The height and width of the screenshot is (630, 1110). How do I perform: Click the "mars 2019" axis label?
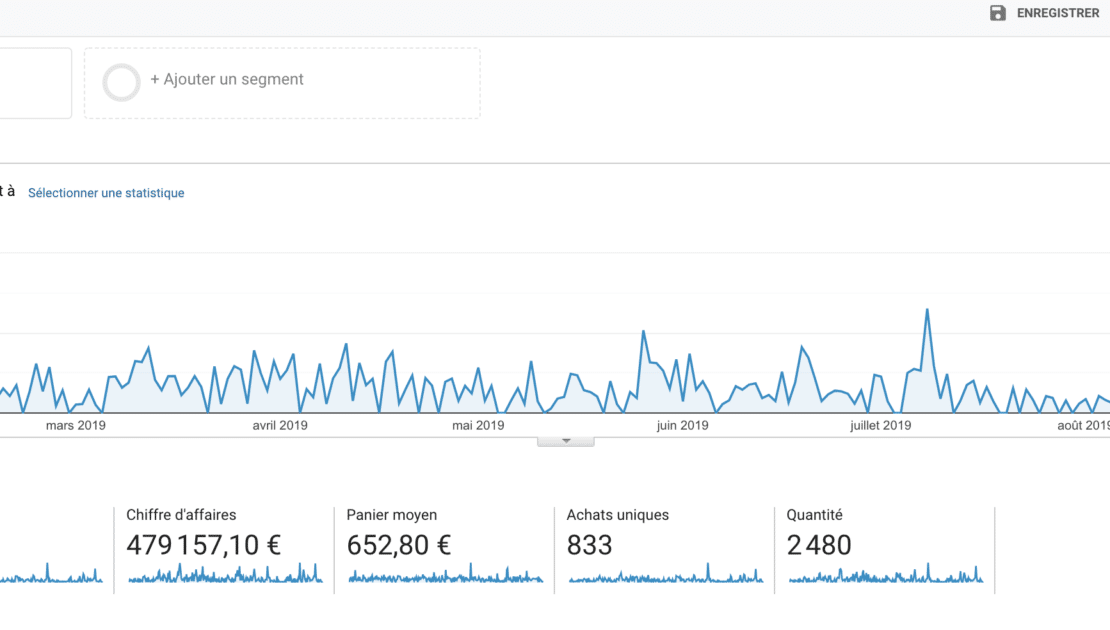tap(76, 426)
